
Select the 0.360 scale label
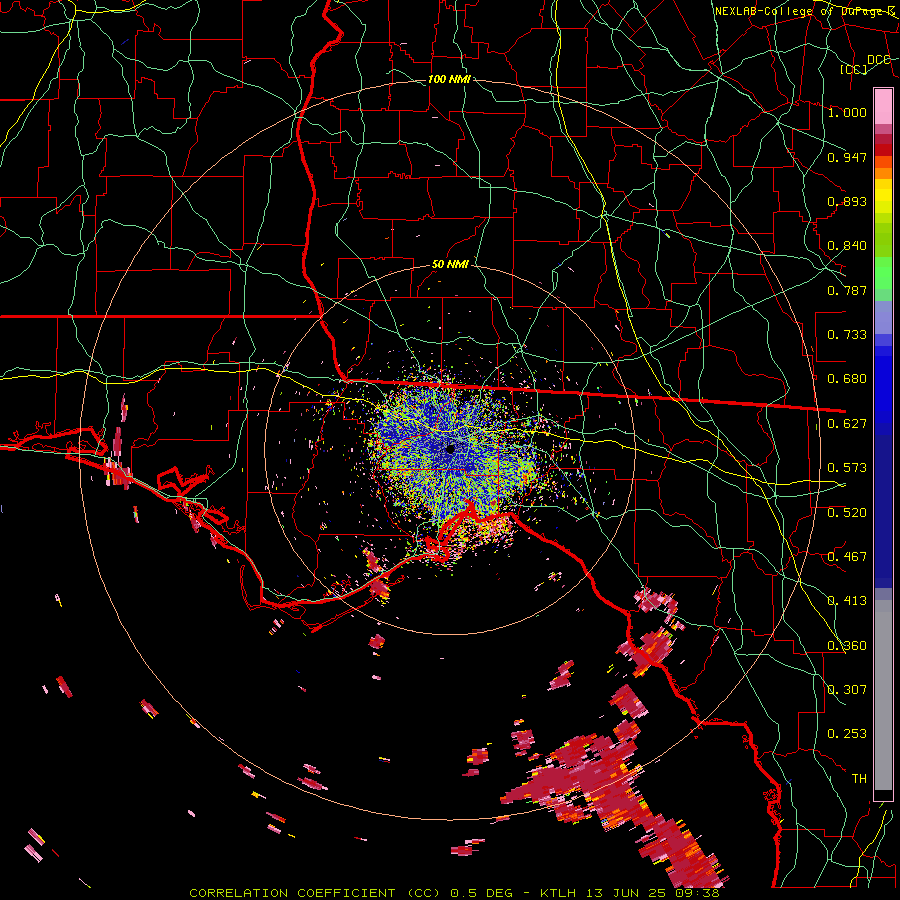pos(847,646)
